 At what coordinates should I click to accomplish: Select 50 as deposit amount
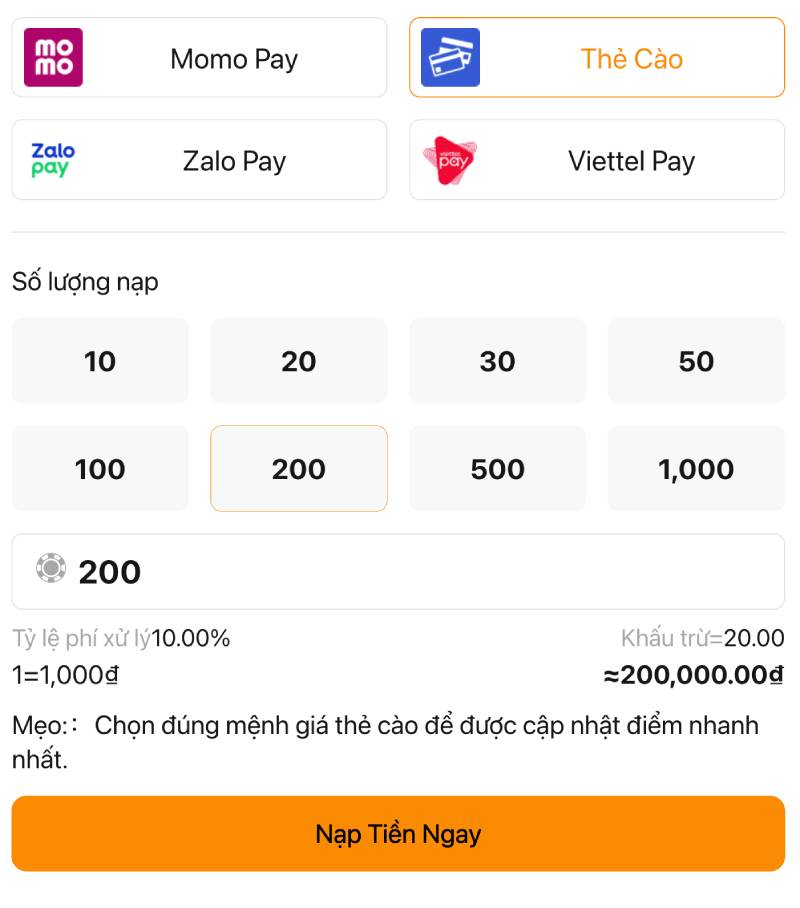[x=696, y=361]
